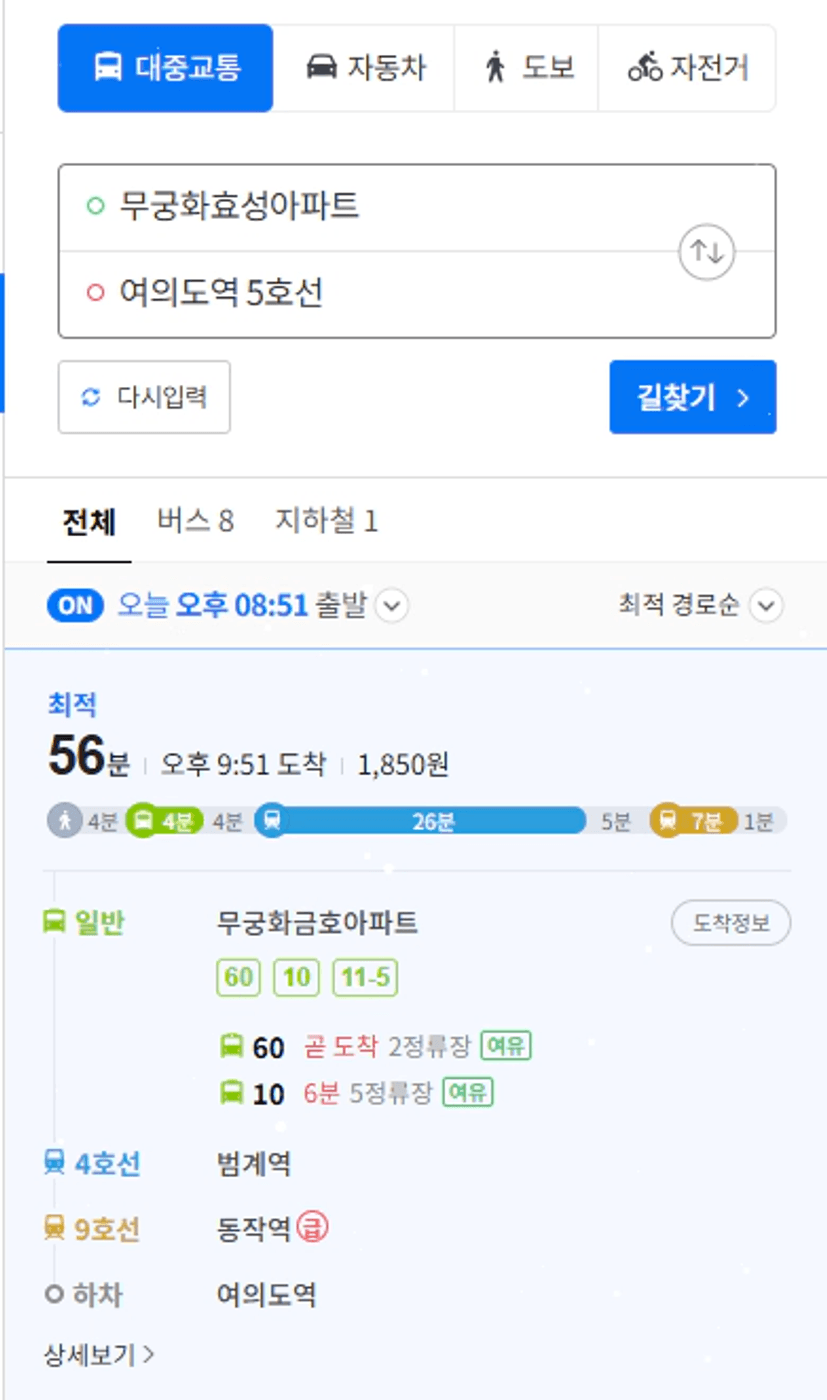Click the green bus icon beside bus 60
The height and width of the screenshot is (1400, 827).
point(231,1046)
